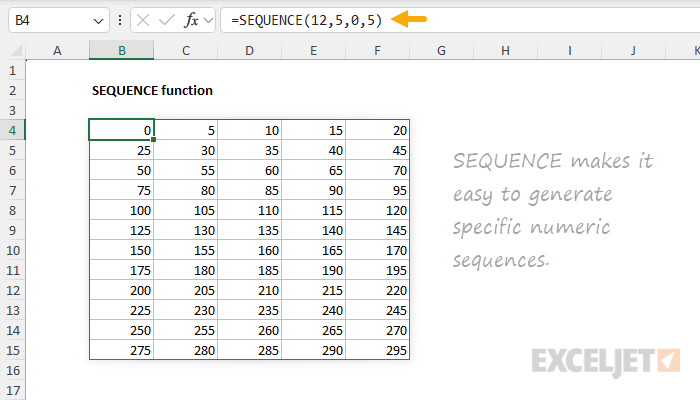Select row 15 header

(12, 350)
